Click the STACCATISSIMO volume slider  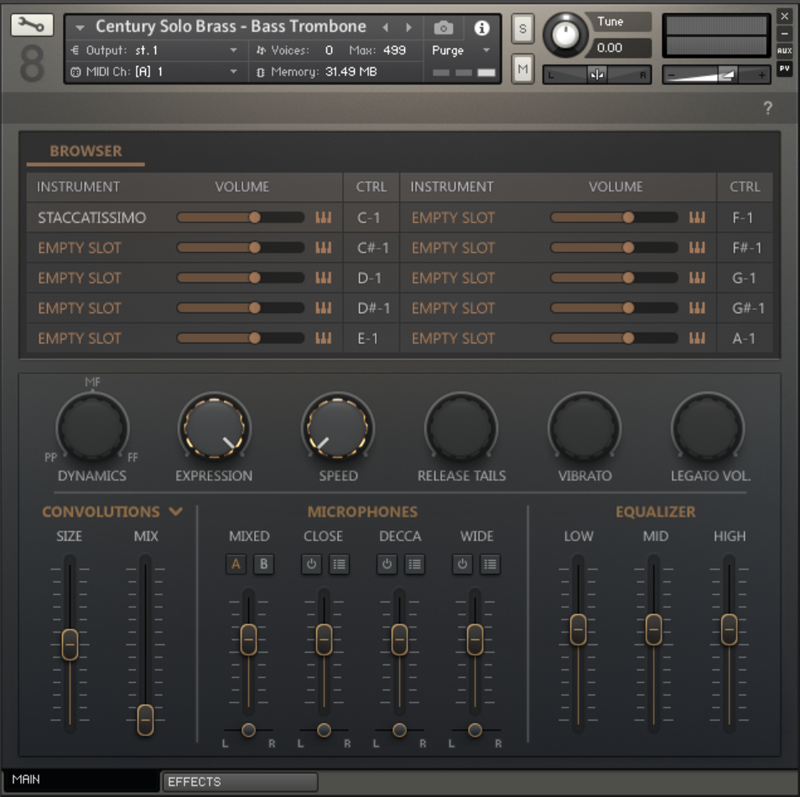(x=240, y=217)
